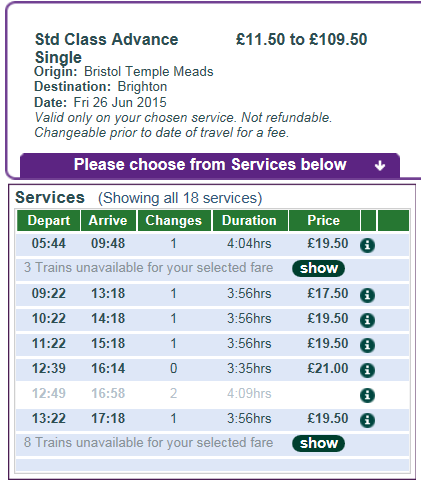Click the Arrive column header
The height and width of the screenshot is (486, 421).
click(108, 220)
